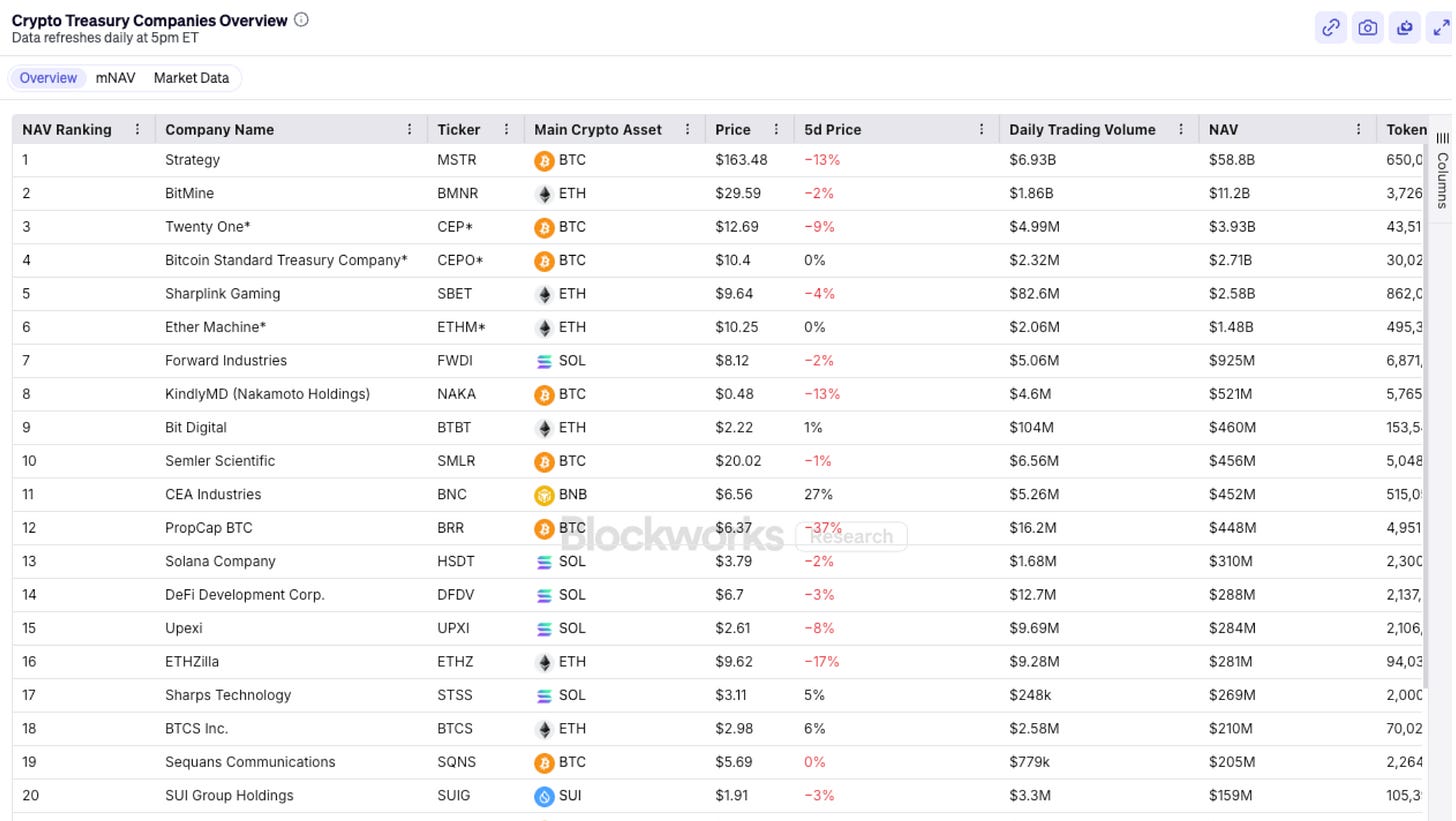Switch to the Market Data tab
Viewport: 1456px width, 821px height.
(191, 78)
